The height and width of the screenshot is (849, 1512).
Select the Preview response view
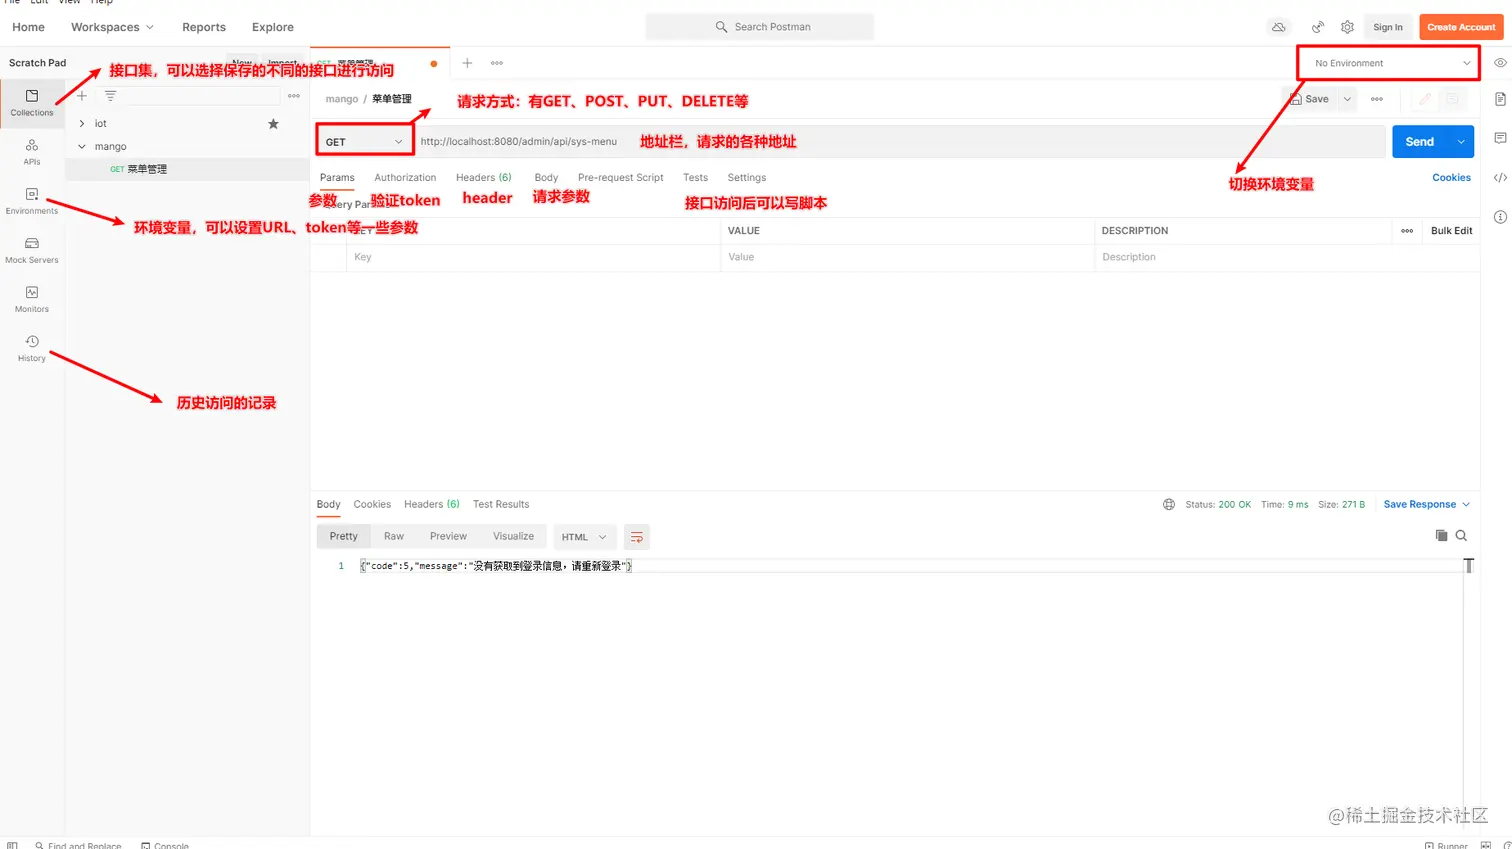tap(448, 537)
